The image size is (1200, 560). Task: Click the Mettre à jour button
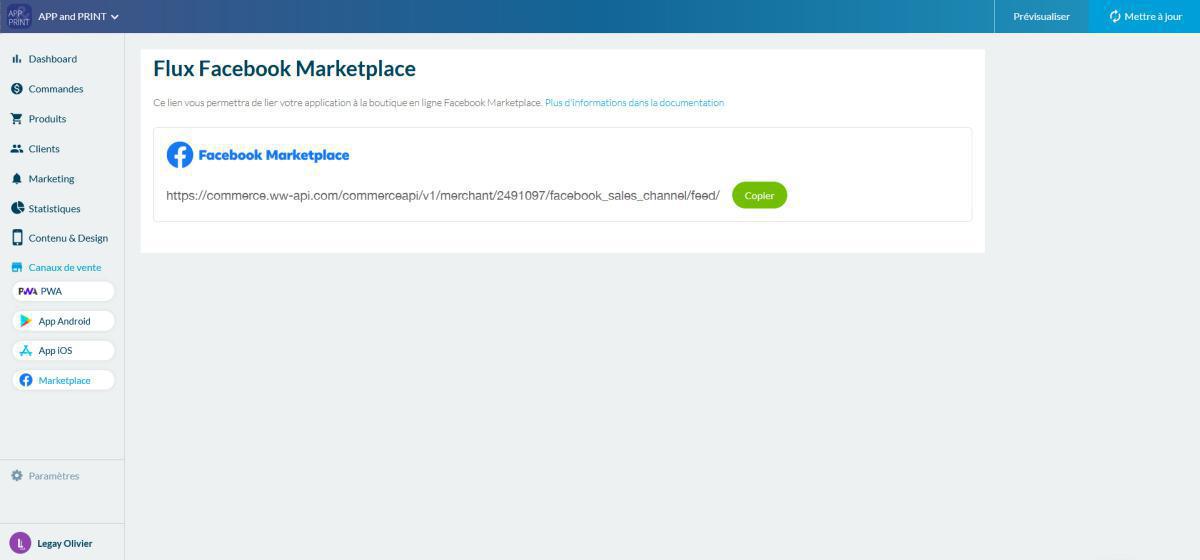tap(1144, 16)
